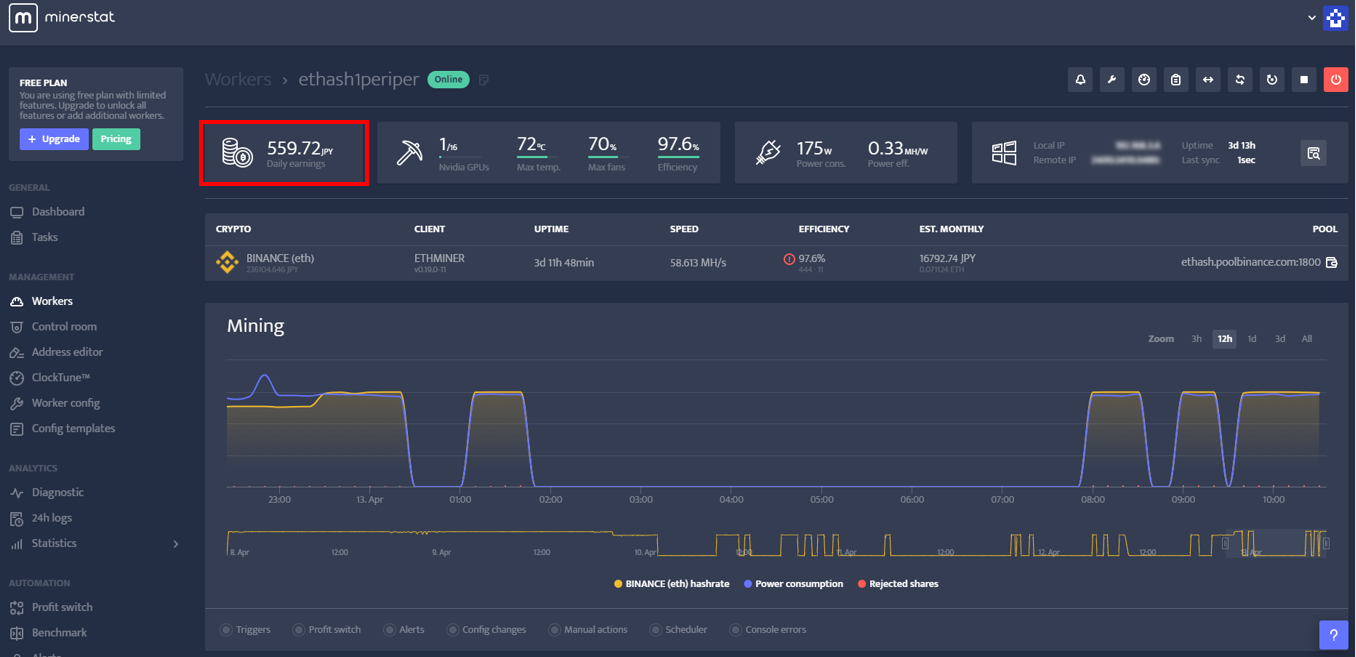Click the Upgrade button
Image resolution: width=1356 pixels, height=657 pixels.
[52, 138]
